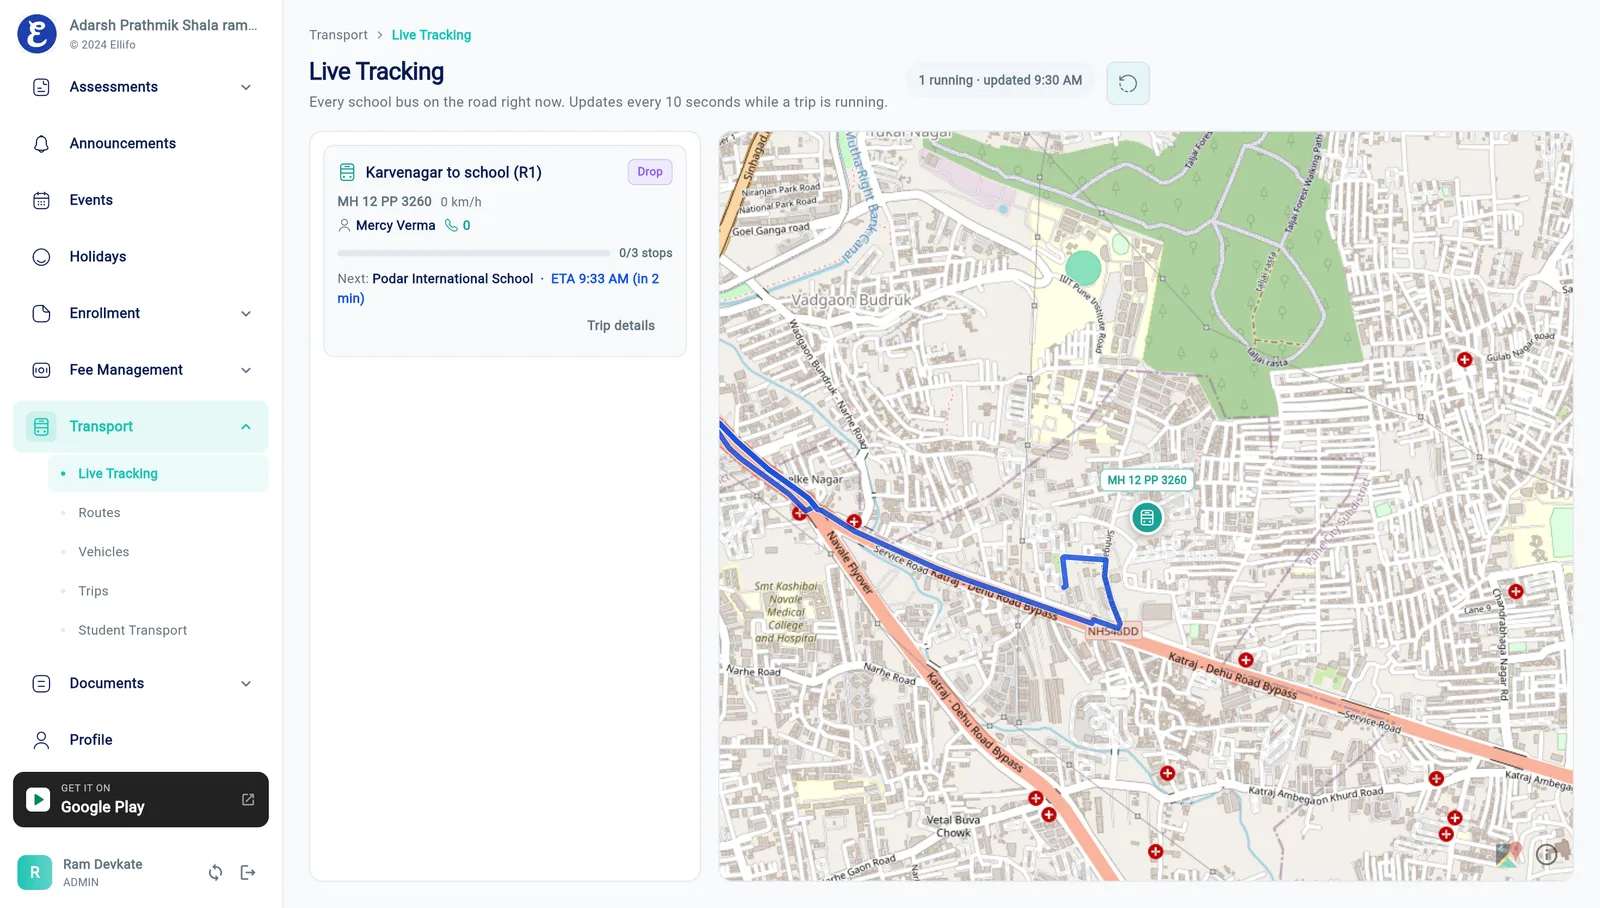Viewport: 1600px width, 908px height.
Task: Click the map info attribution icon
Action: pyautogui.click(x=1546, y=854)
